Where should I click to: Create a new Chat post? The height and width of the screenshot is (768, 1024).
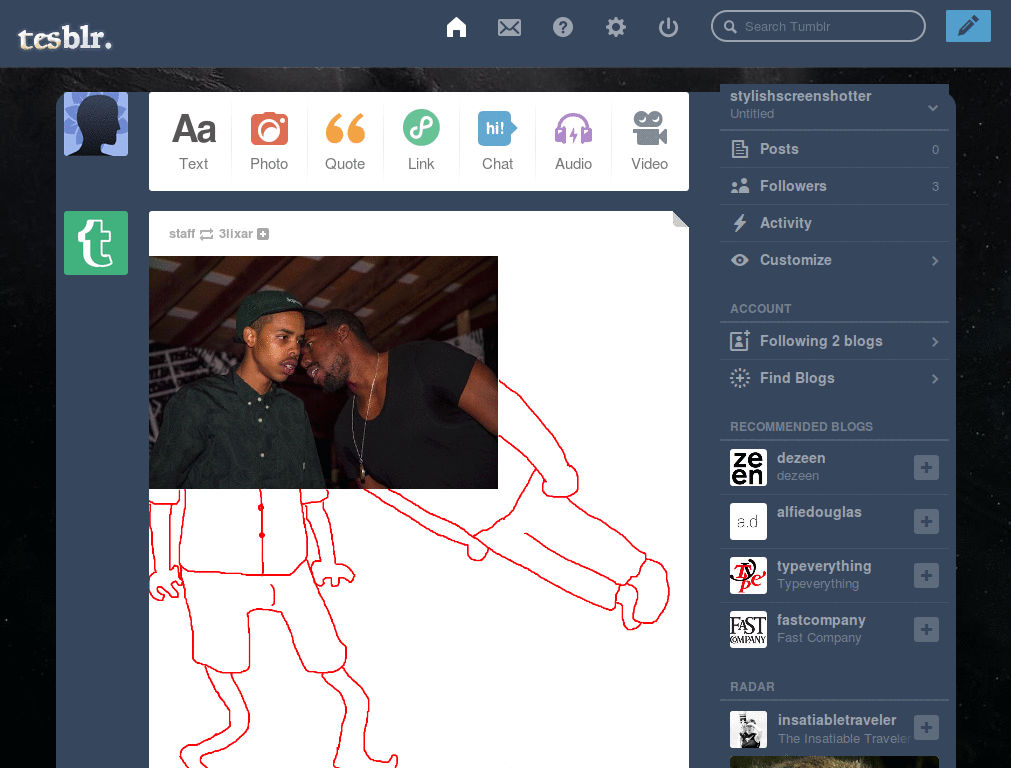pos(497,141)
